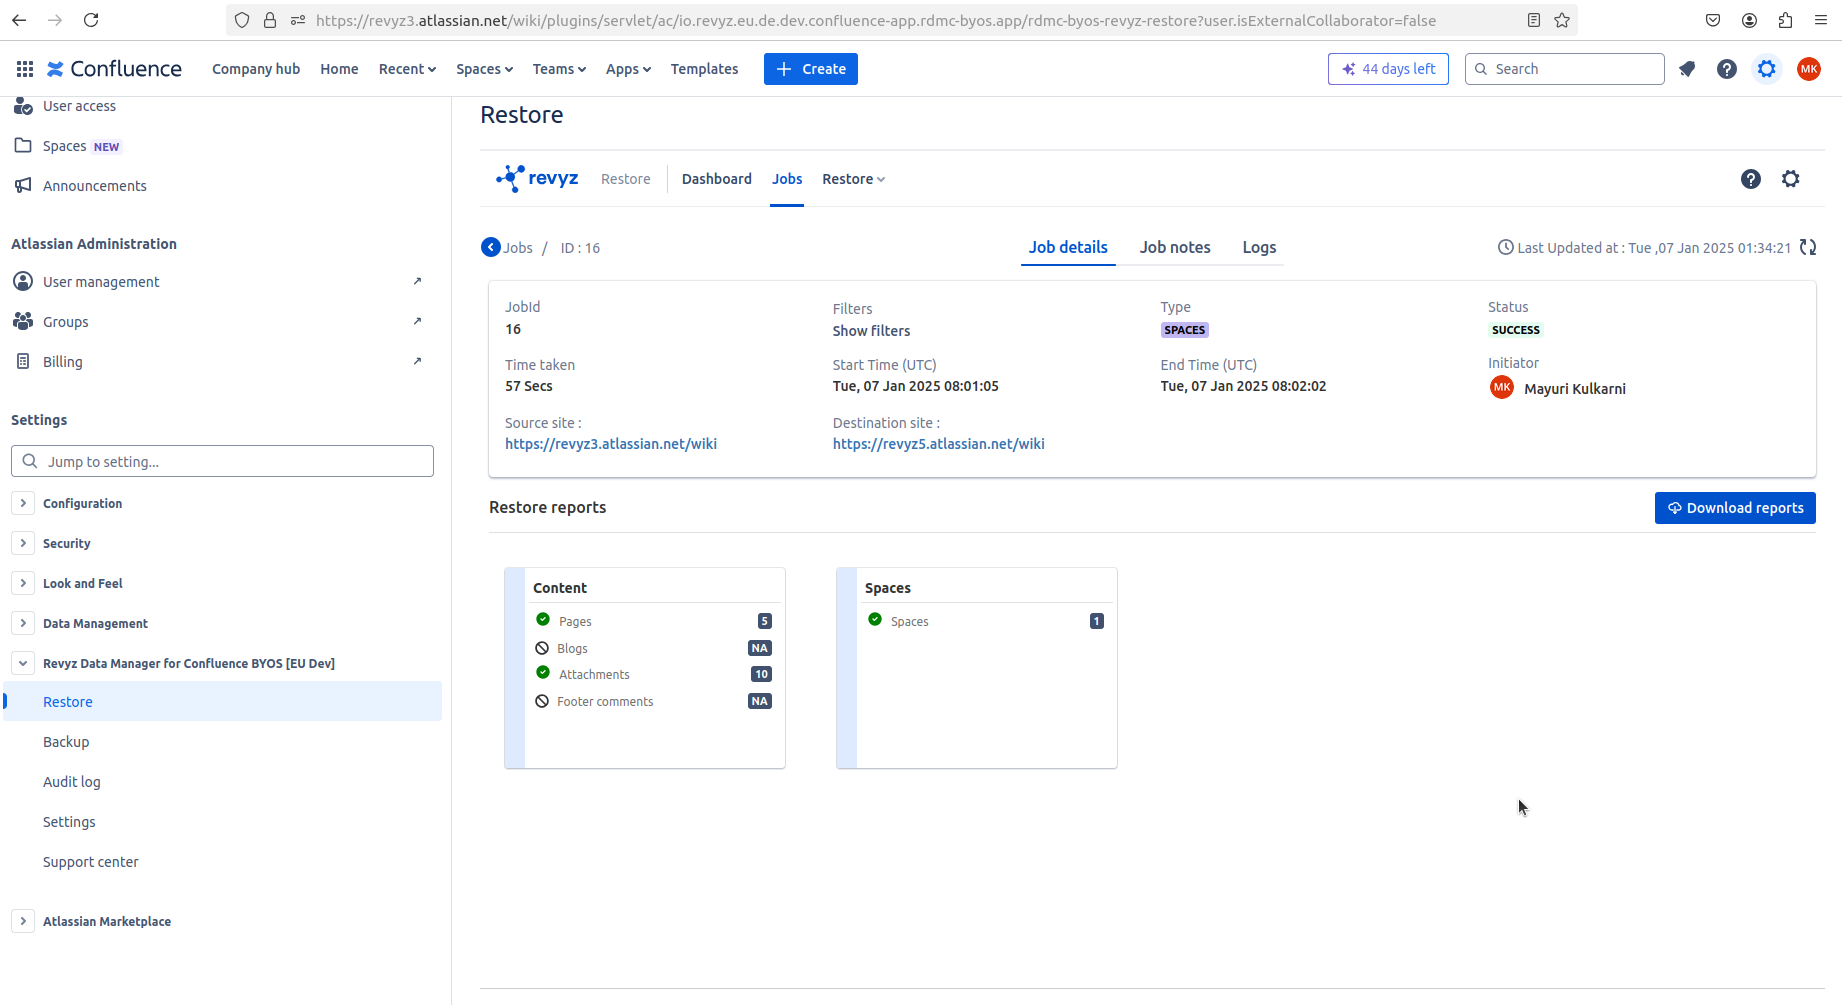Click the revyz logo
1842x1005 pixels.
[x=537, y=178]
